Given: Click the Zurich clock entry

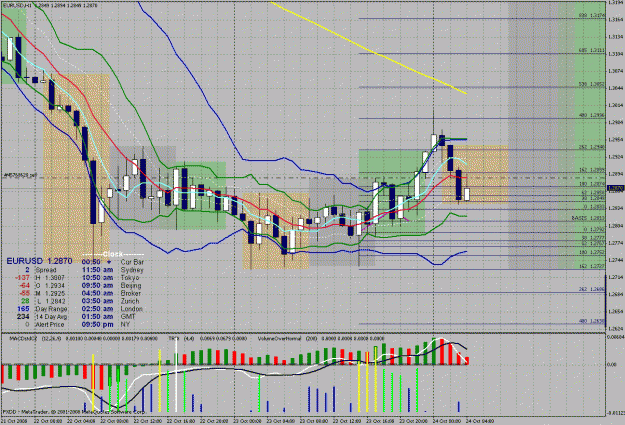Looking at the screenshot, I should [x=110, y=301].
